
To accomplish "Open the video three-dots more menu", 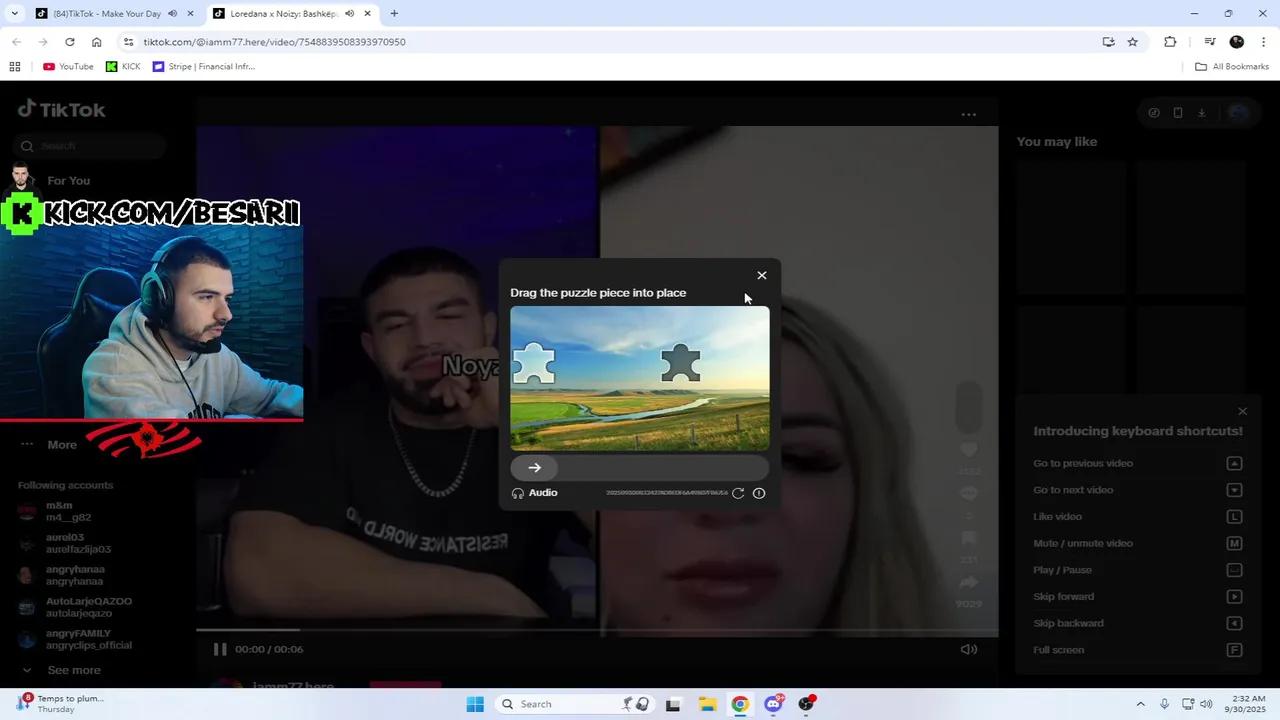I will (968, 114).
